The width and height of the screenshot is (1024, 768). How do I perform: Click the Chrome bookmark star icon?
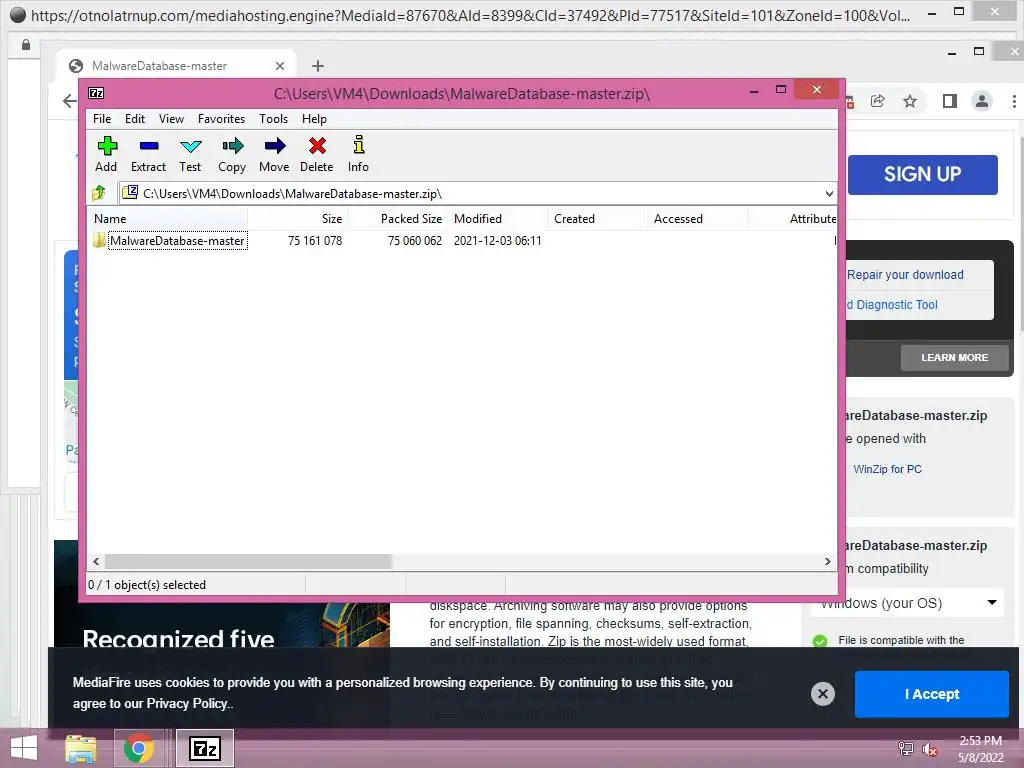click(910, 101)
